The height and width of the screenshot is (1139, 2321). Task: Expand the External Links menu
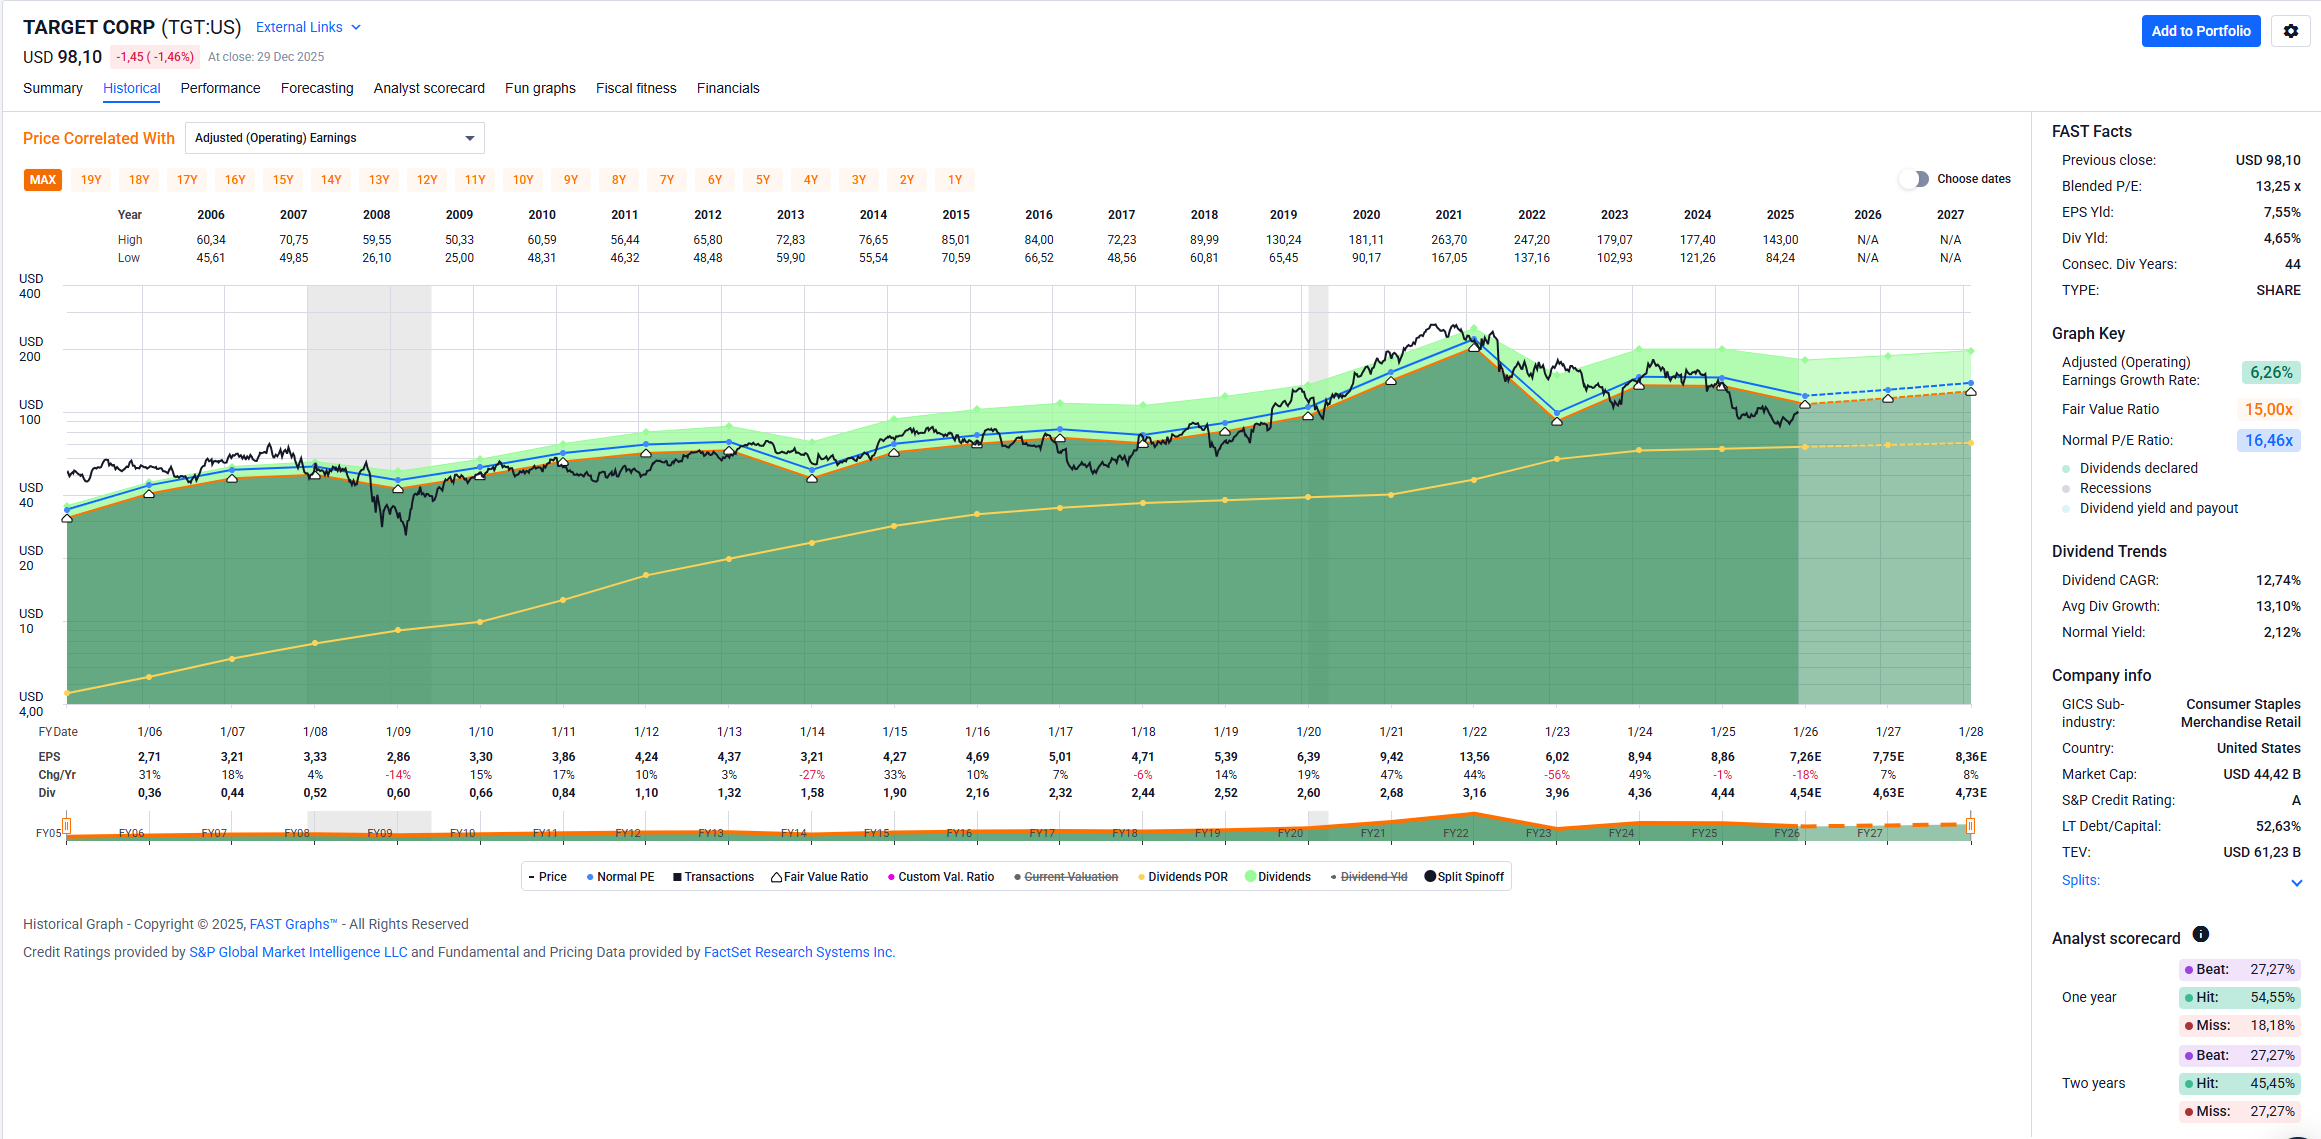point(308,27)
